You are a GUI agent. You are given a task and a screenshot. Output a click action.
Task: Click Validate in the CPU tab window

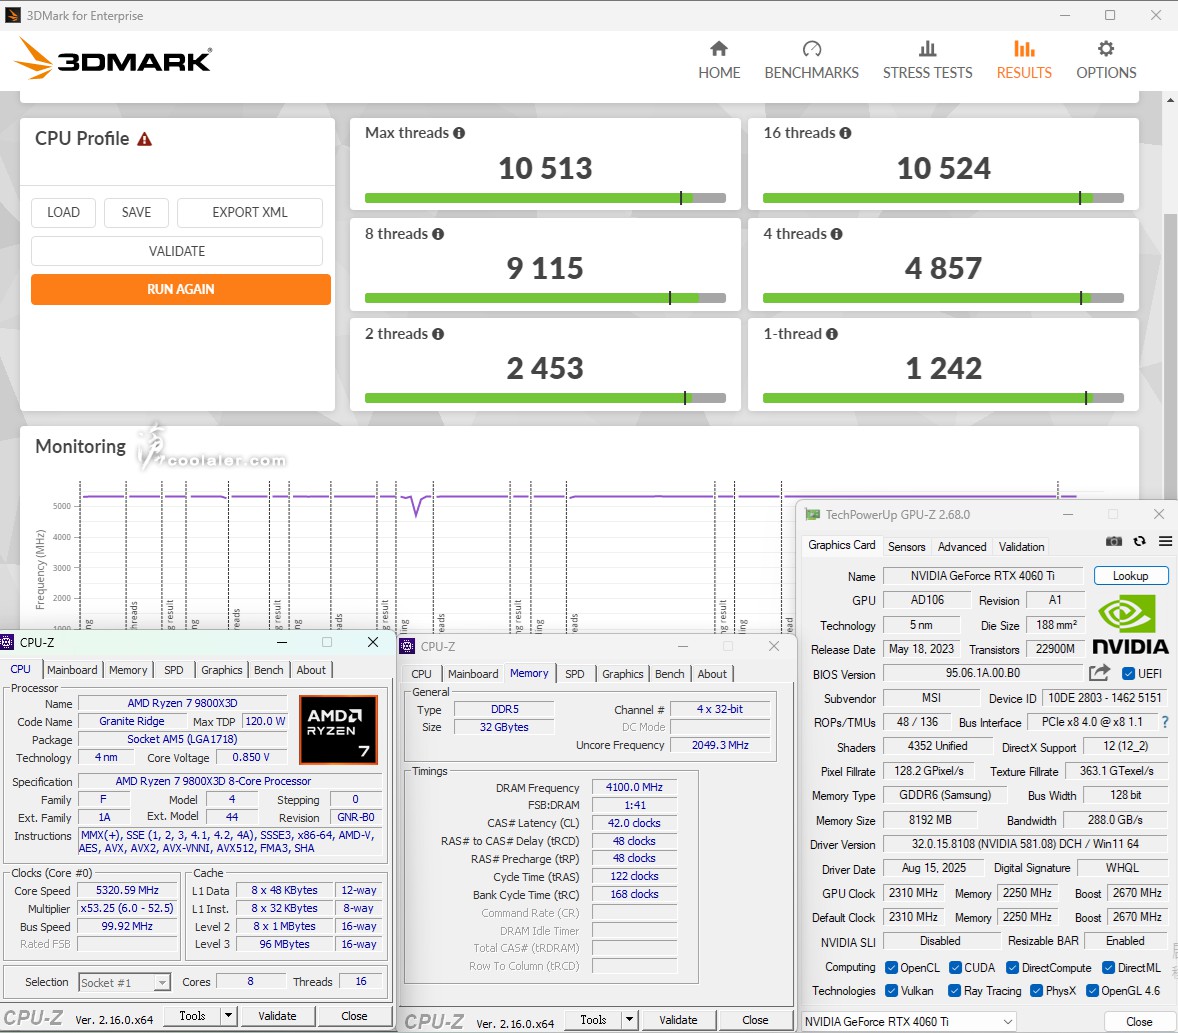277,1016
